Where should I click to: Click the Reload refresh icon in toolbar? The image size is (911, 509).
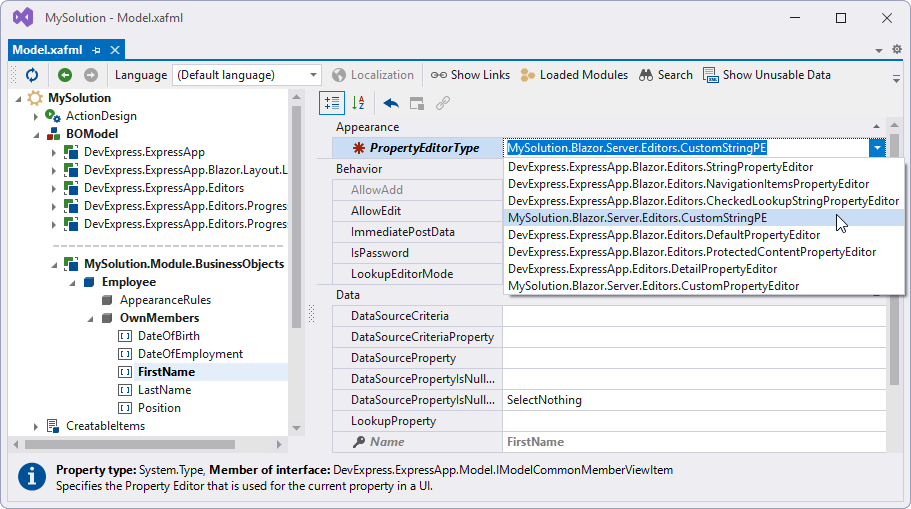32,75
